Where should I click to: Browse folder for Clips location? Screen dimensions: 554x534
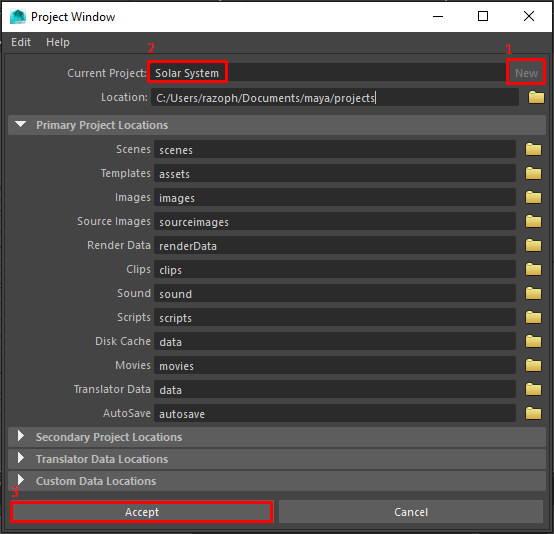533,270
